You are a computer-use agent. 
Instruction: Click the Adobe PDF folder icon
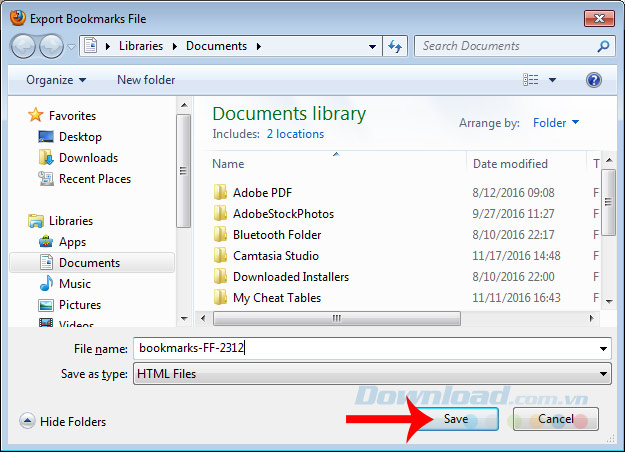click(220, 193)
